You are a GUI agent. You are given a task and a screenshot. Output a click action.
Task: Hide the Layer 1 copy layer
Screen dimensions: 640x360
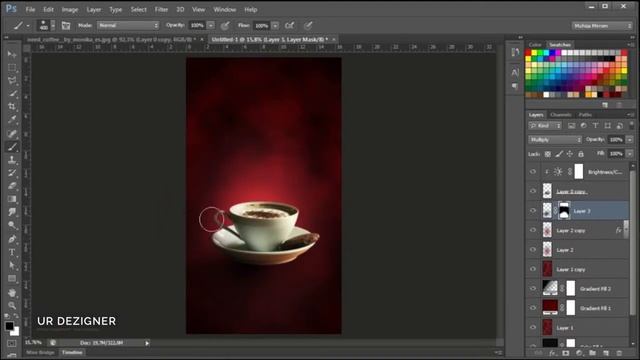[x=533, y=269]
